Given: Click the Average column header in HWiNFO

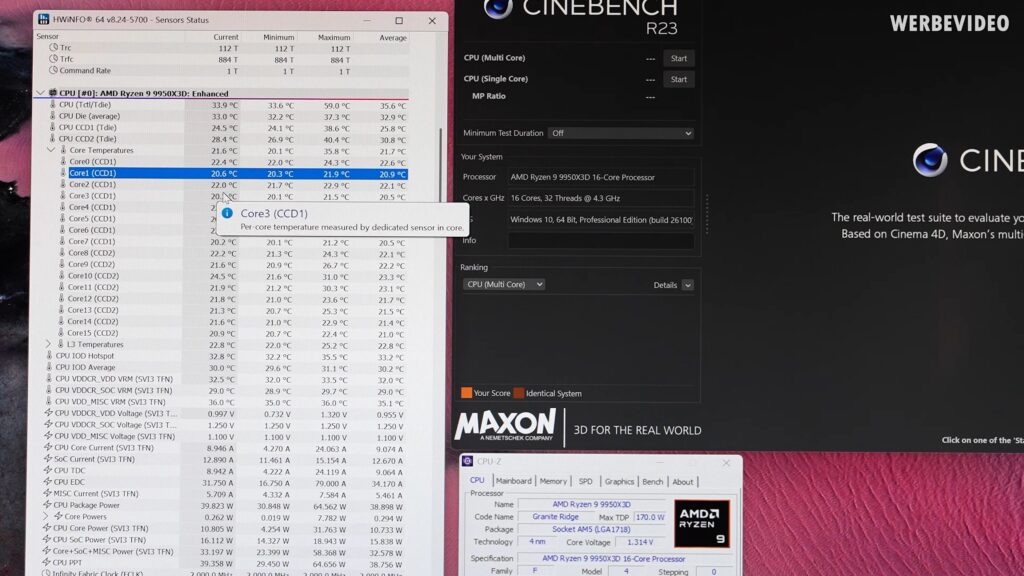Looking at the screenshot, I should pos(393,37).
